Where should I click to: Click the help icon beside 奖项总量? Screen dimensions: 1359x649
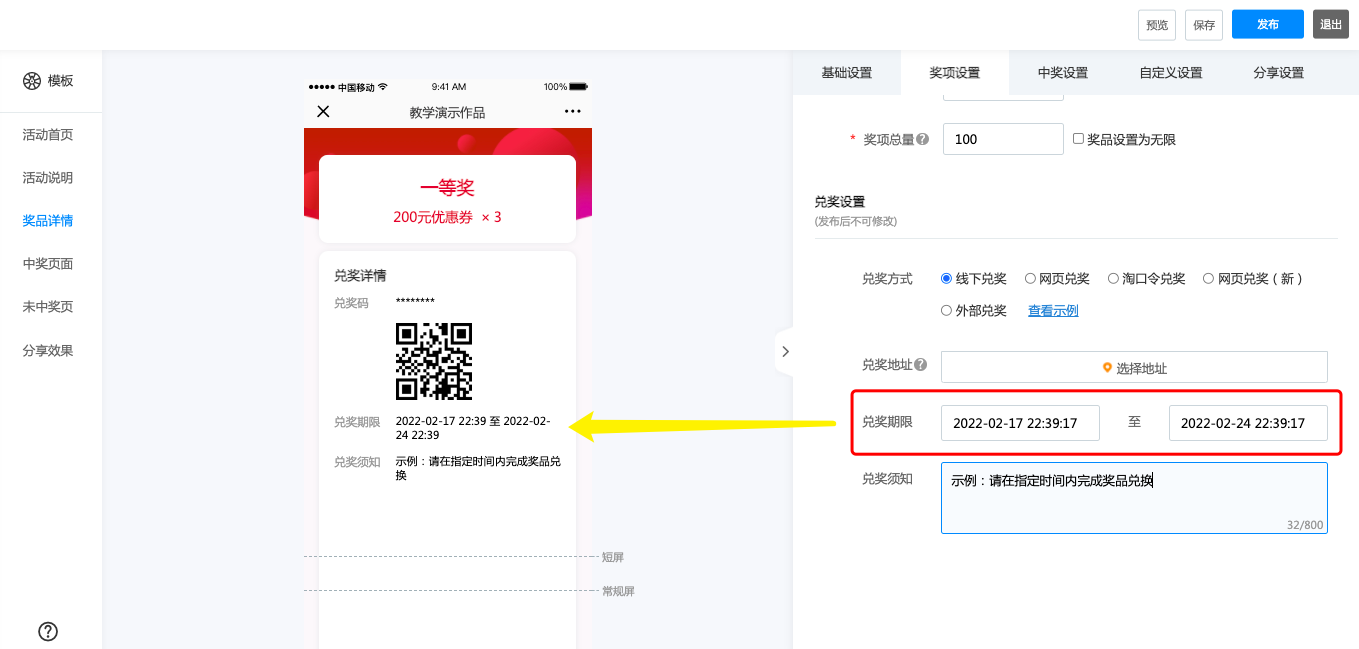point(922,140)
